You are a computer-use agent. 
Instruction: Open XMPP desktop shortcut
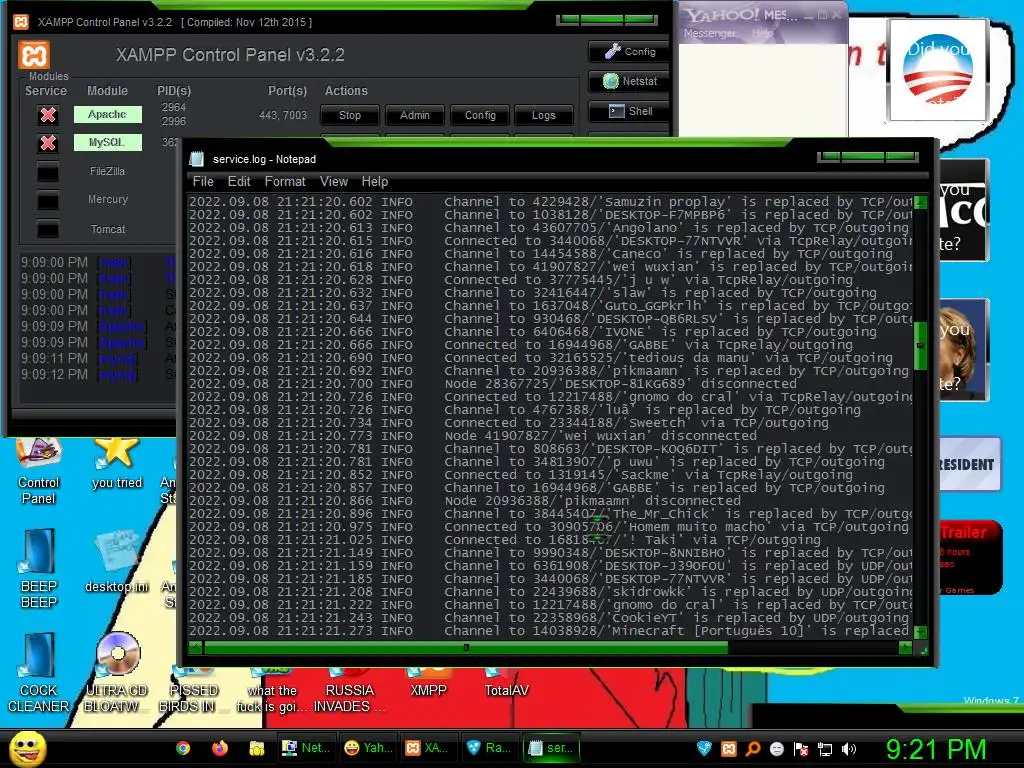pos(428,683)
